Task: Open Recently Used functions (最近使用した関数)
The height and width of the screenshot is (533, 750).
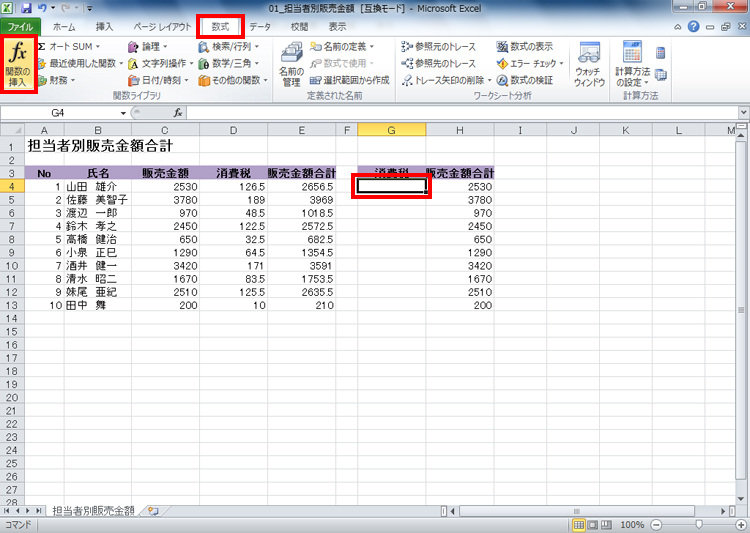Action: 80,63
